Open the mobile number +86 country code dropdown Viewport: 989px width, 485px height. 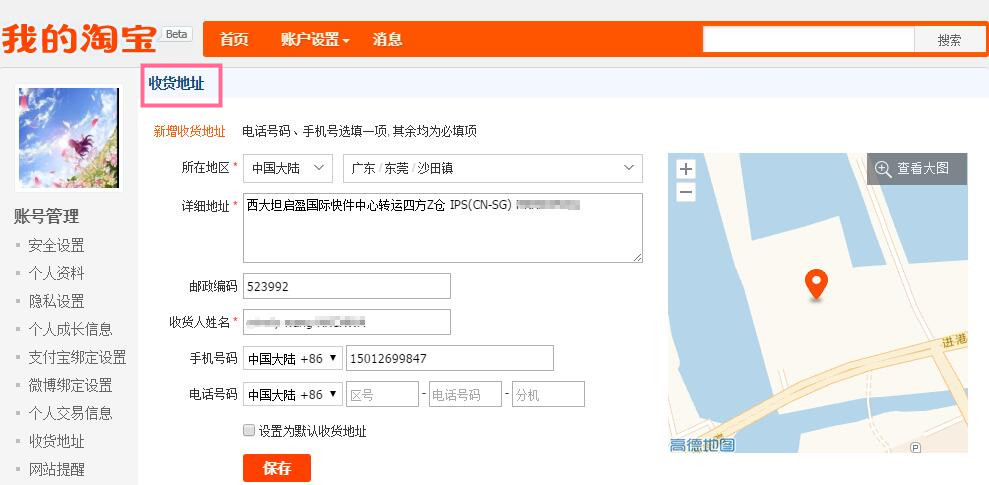(x=293, y=358)
